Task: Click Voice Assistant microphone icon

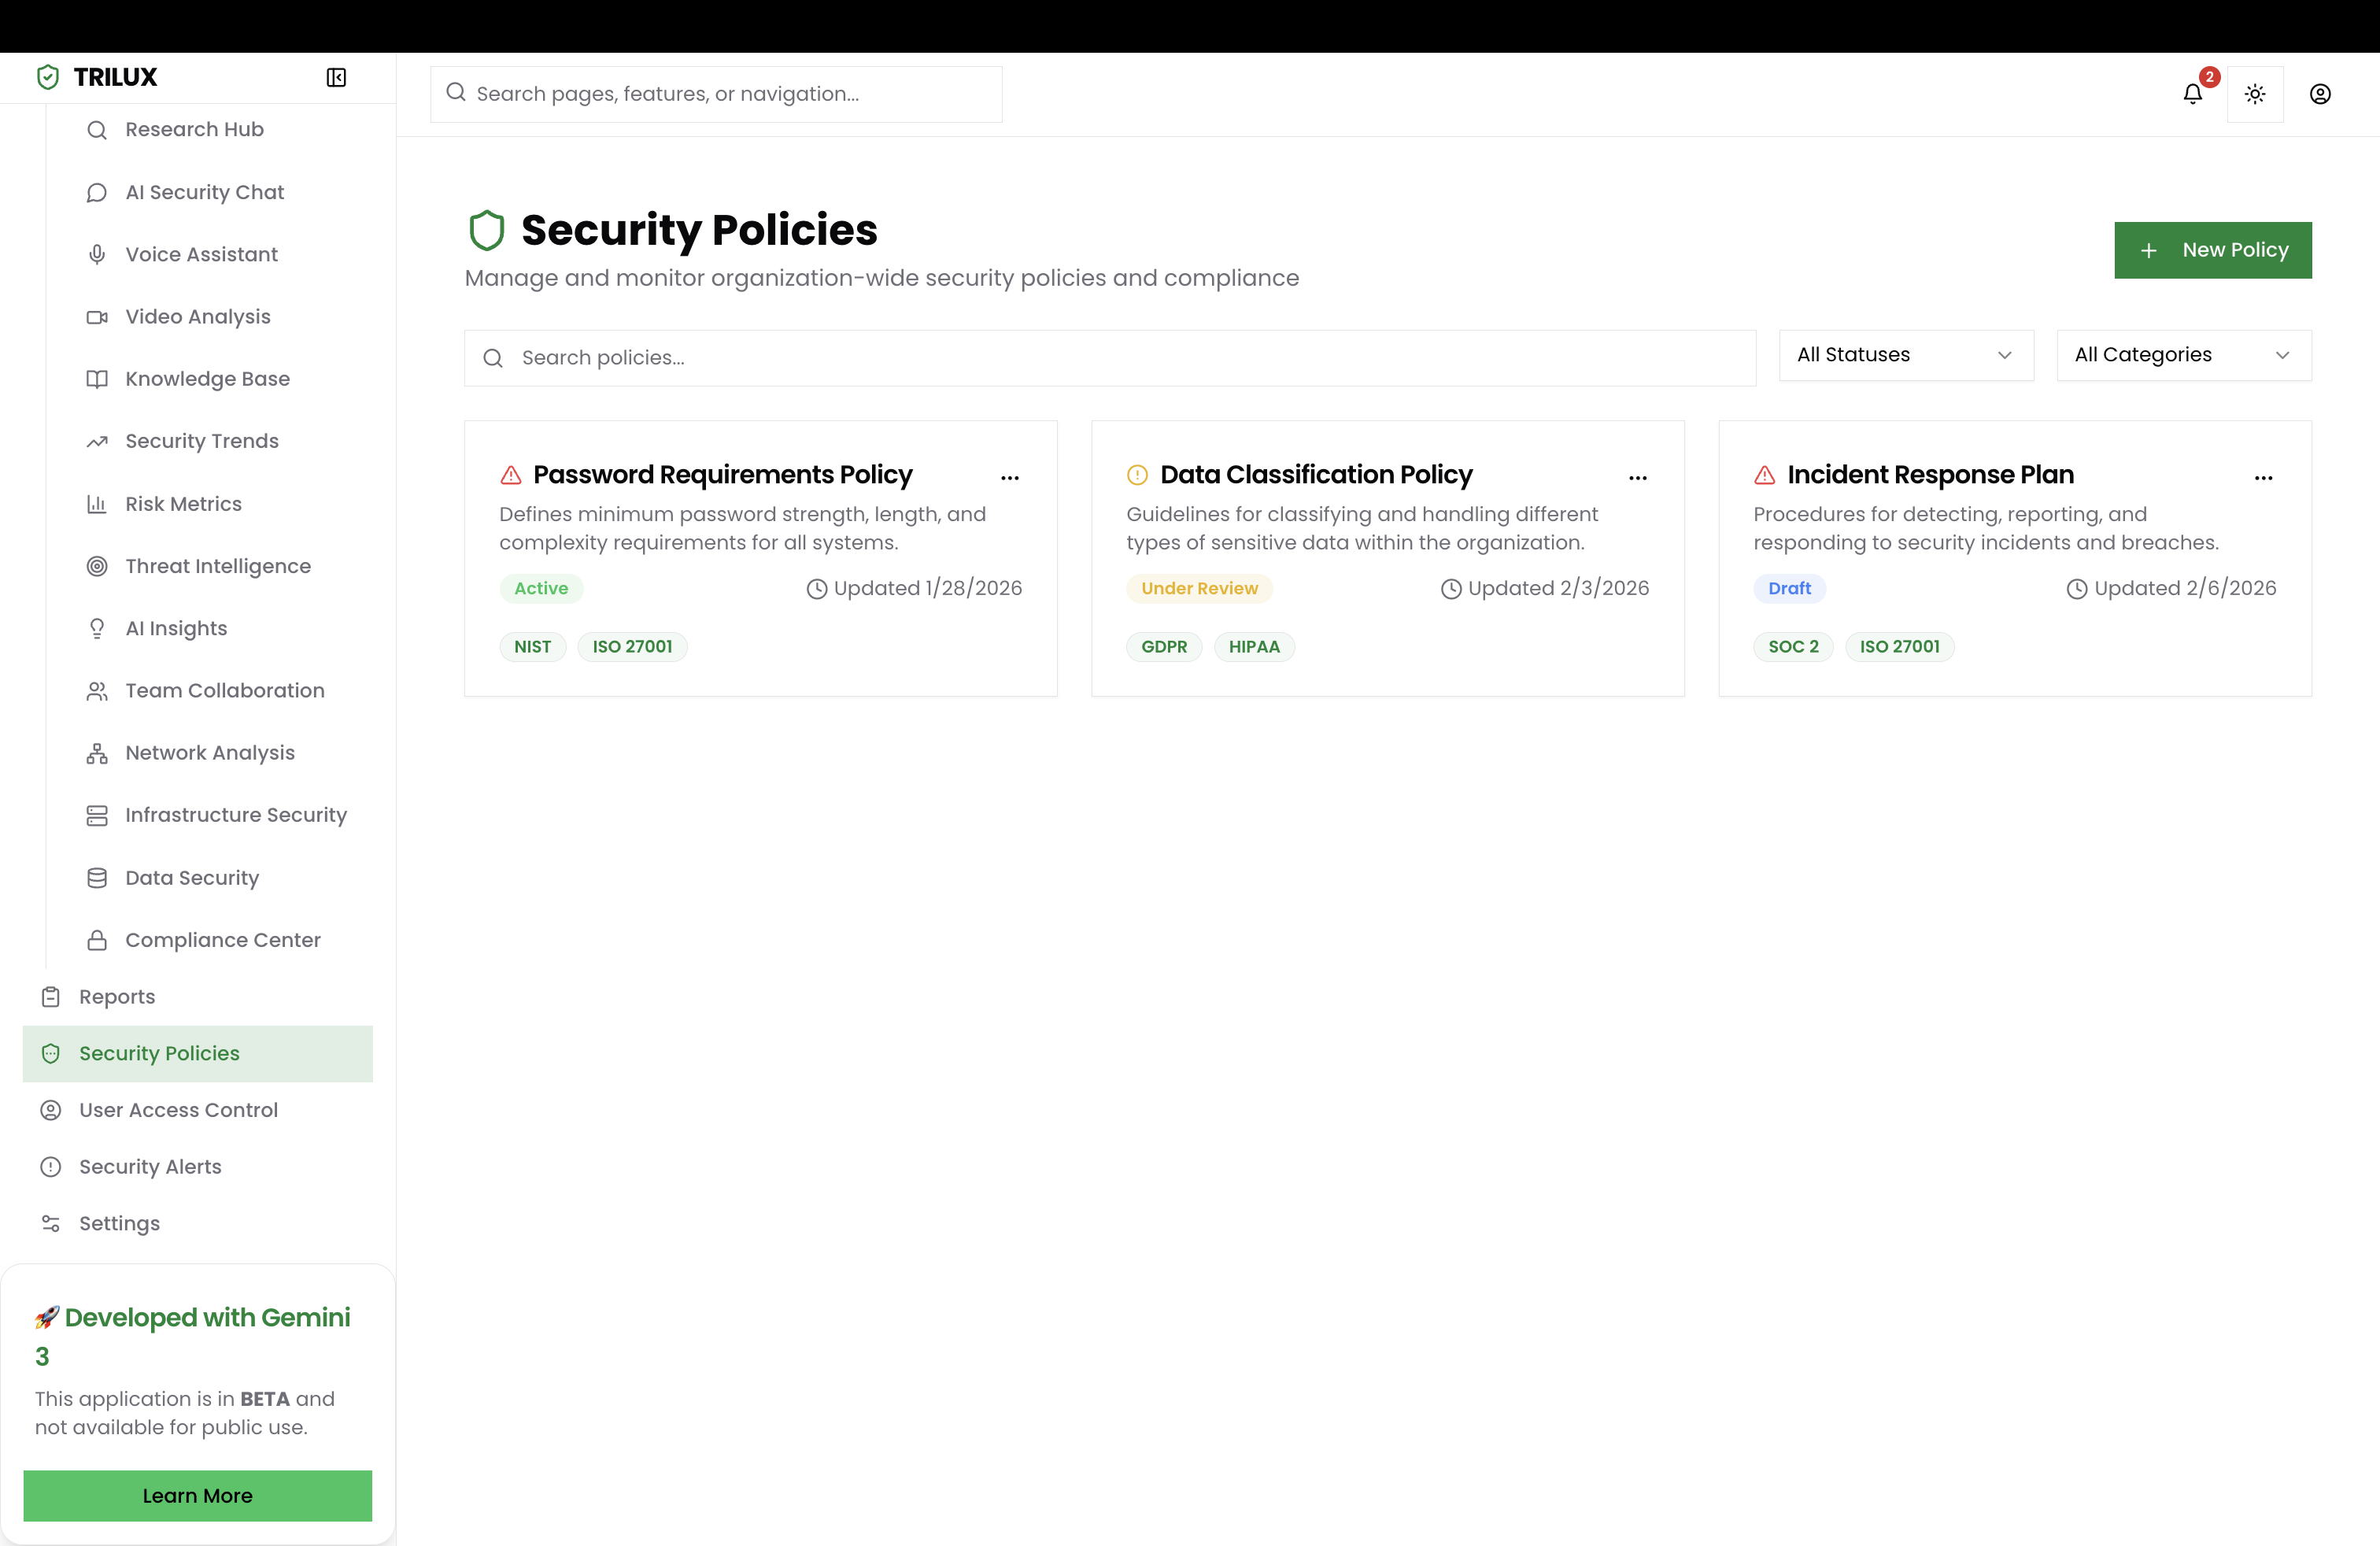Action: pos(97,254)
